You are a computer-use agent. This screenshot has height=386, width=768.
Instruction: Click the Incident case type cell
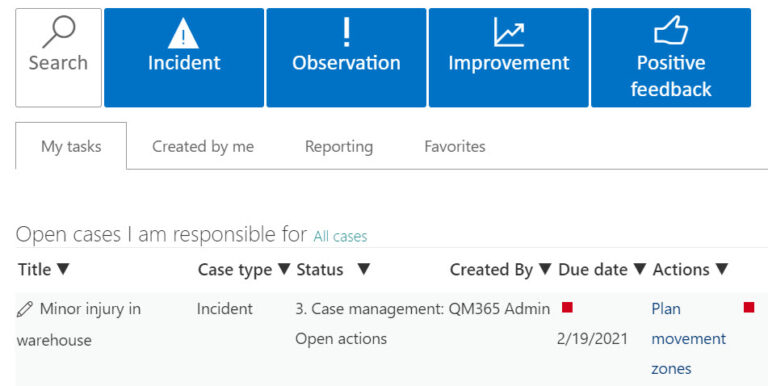click(225, 309)
